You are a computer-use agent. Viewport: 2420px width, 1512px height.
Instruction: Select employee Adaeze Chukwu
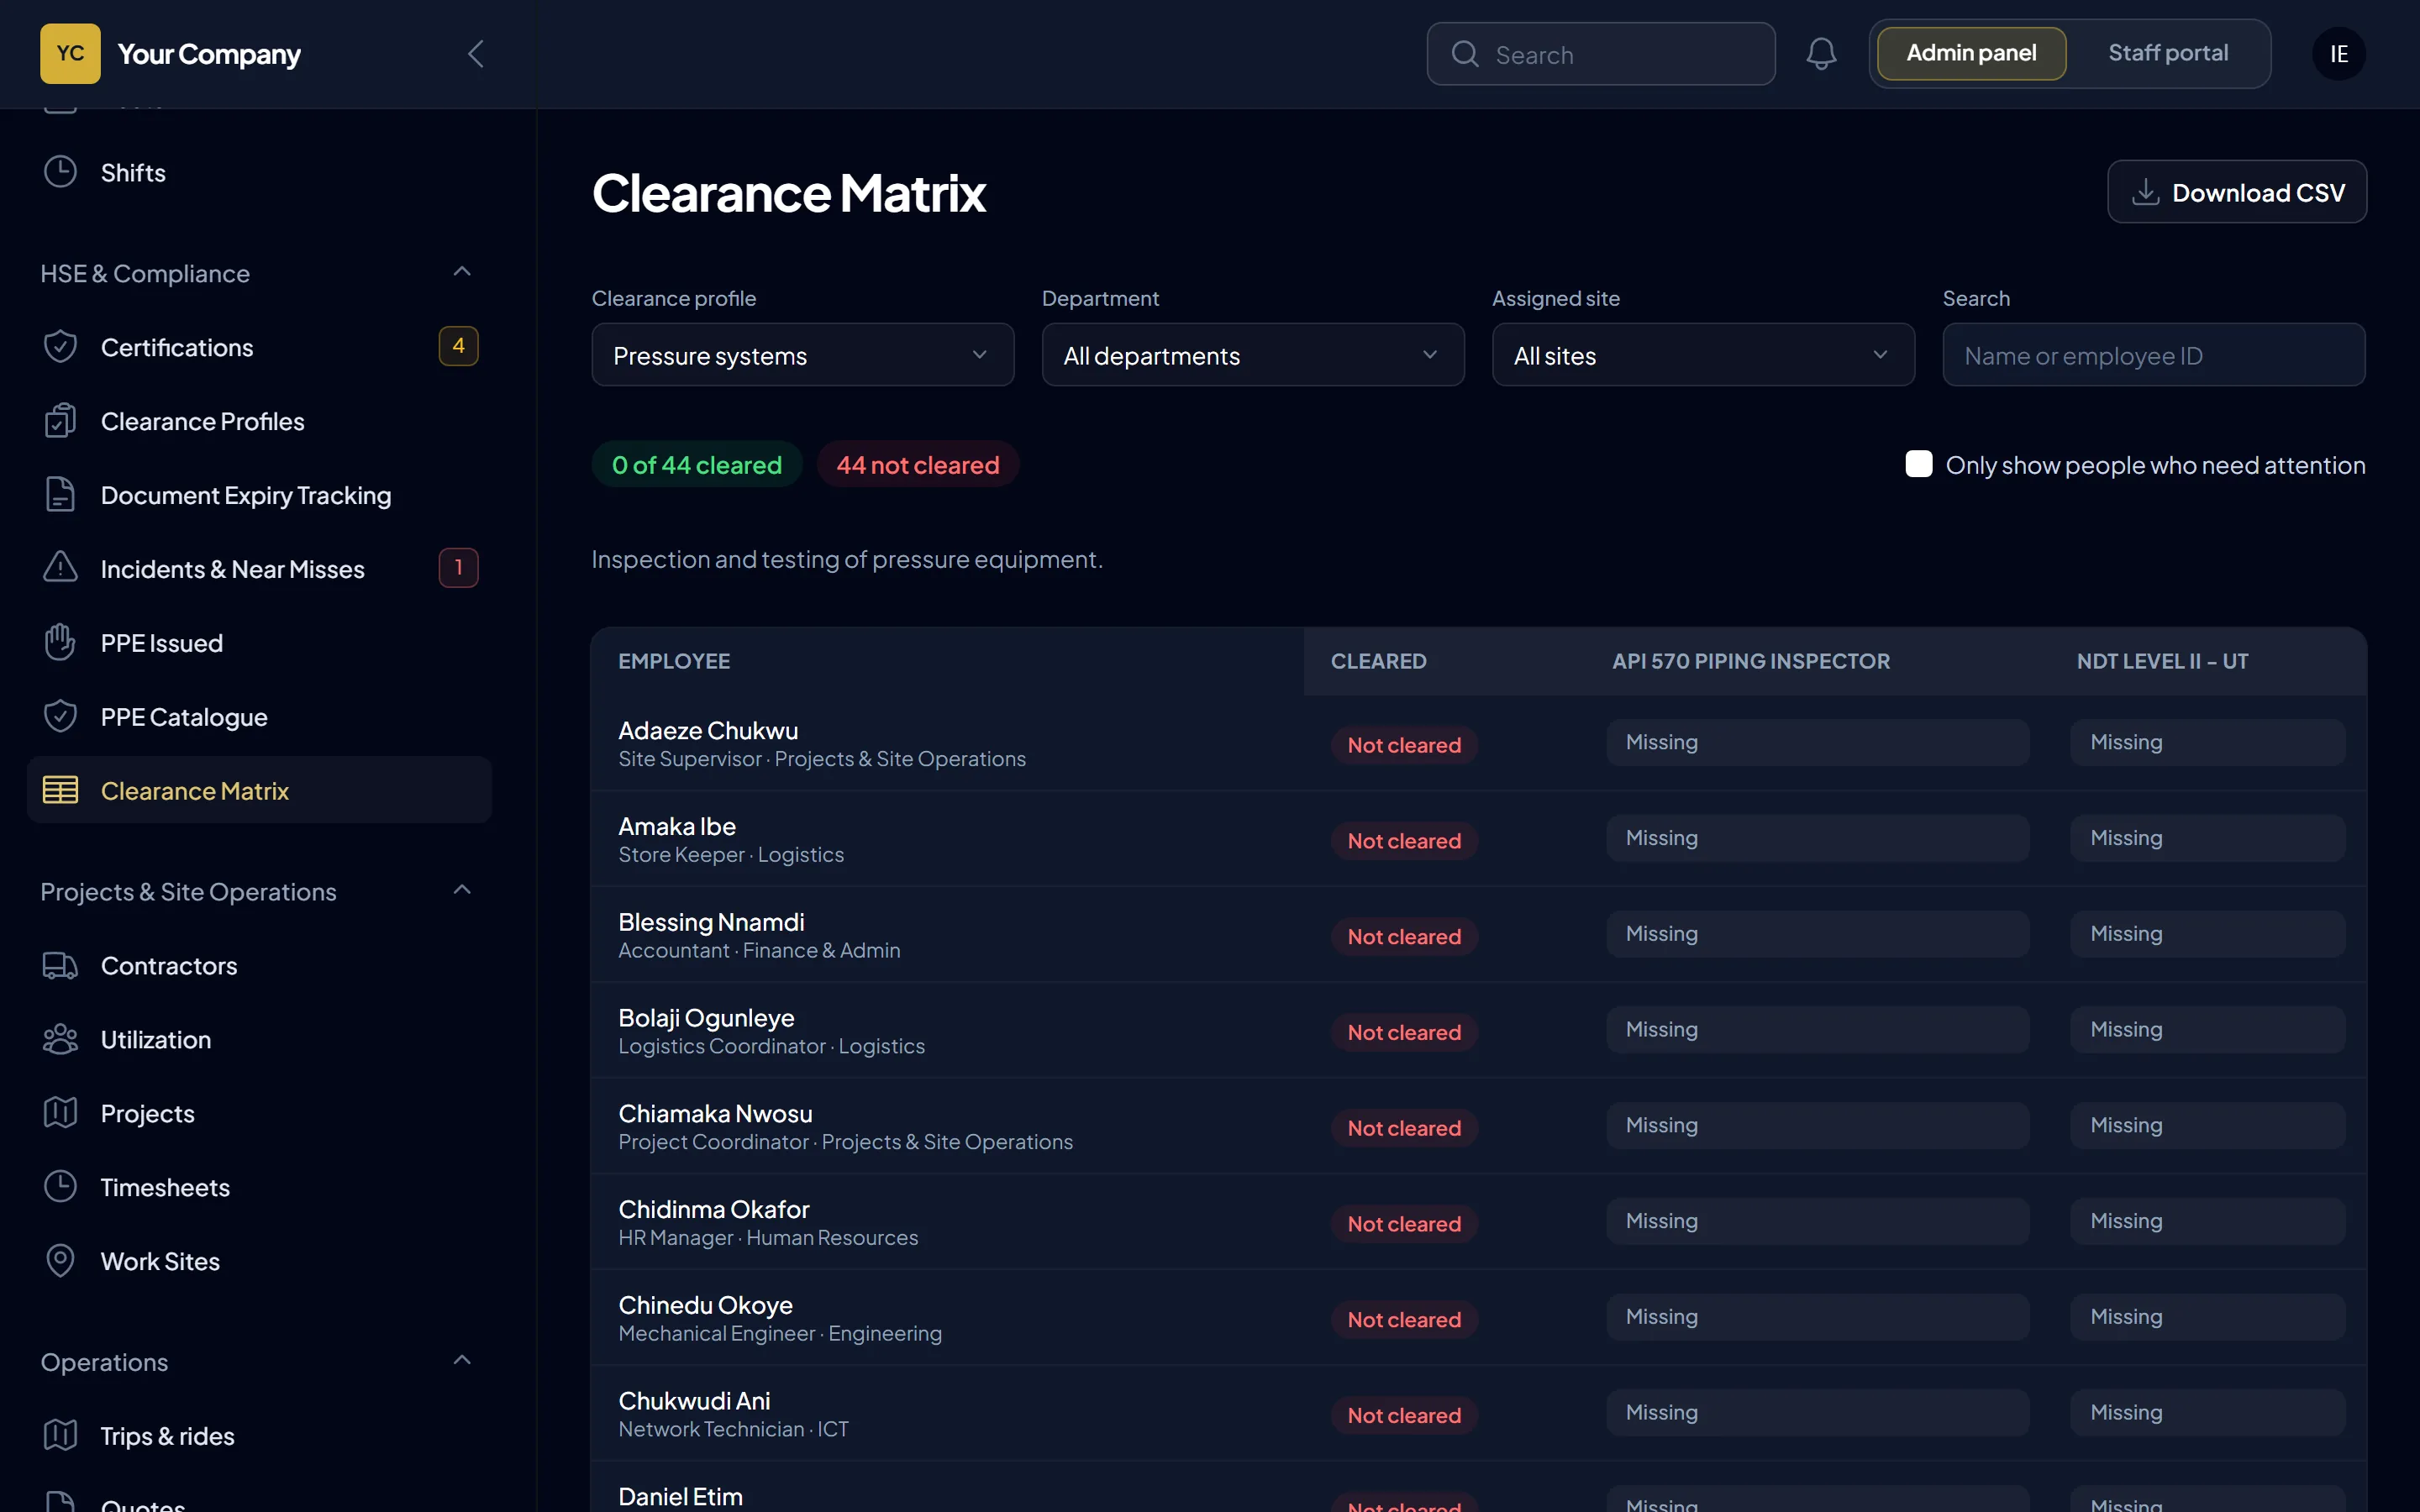point(708,730)
